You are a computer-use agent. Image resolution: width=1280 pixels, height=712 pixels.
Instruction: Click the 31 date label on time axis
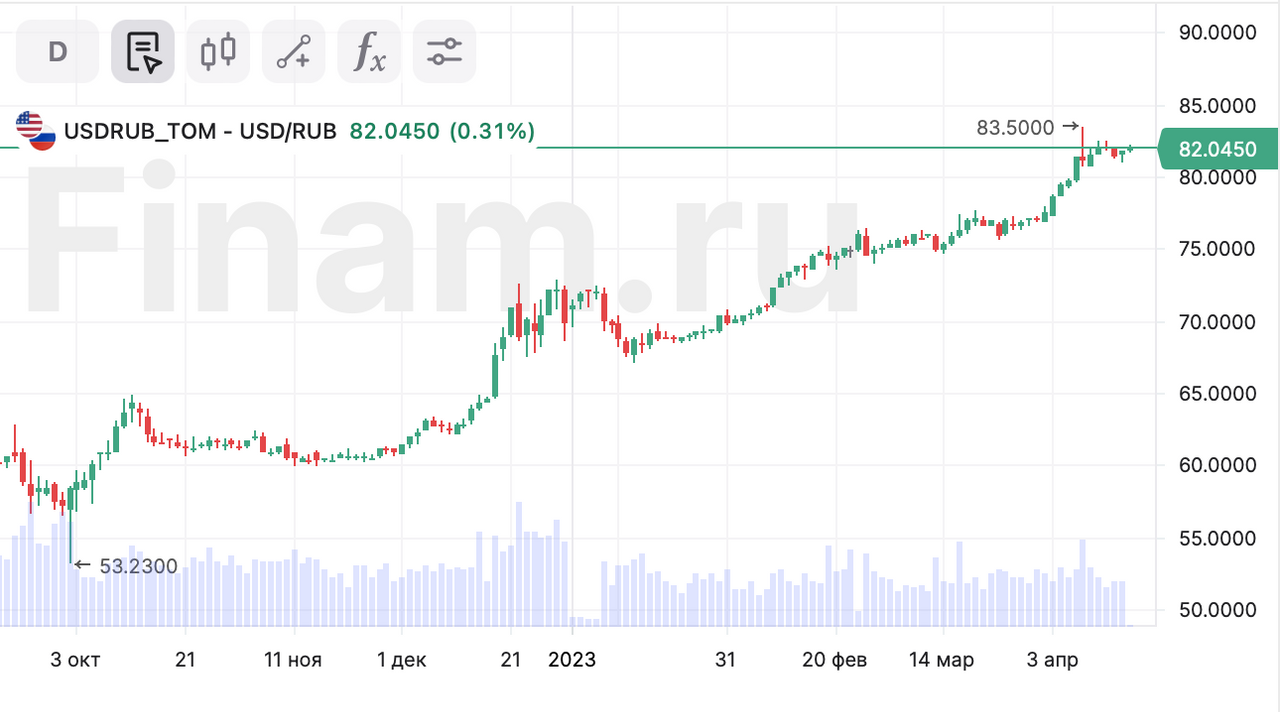click(x=725, y=660)
